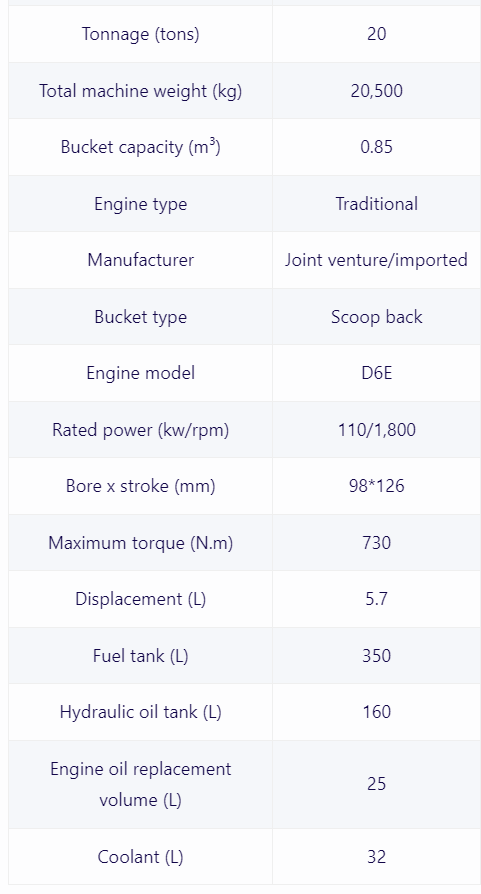The image size is (481, 894).
Task: Click the Engine oil replacement volume label
Action: coord(140,785)
